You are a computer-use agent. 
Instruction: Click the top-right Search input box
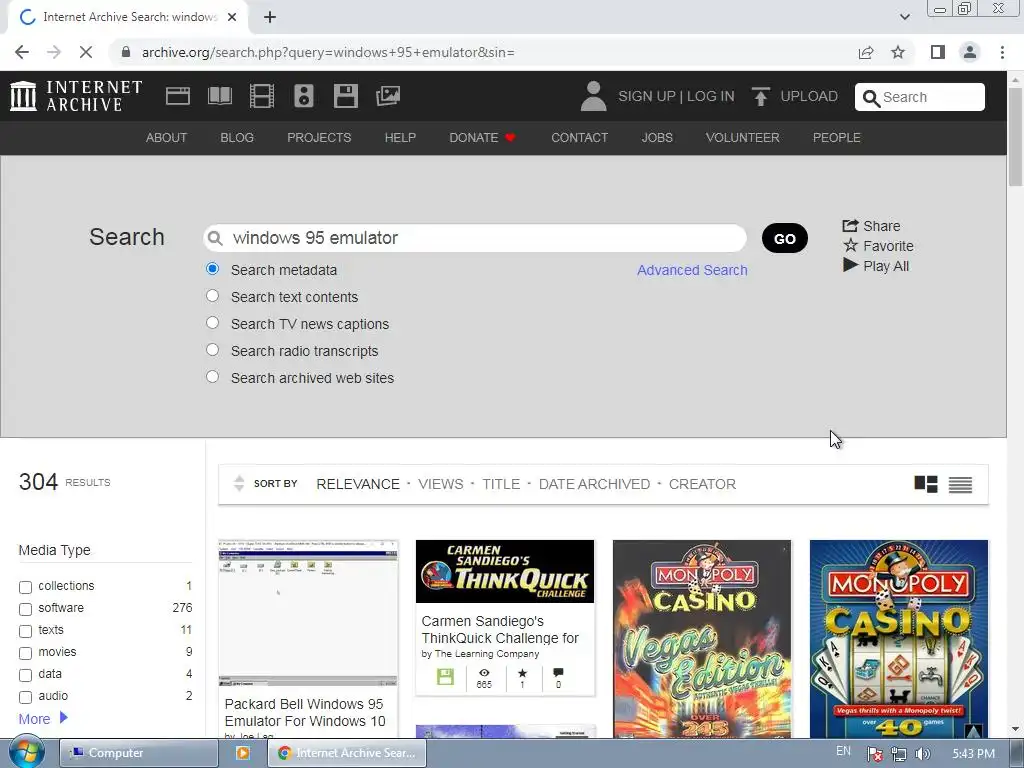[x=920, y=97]
